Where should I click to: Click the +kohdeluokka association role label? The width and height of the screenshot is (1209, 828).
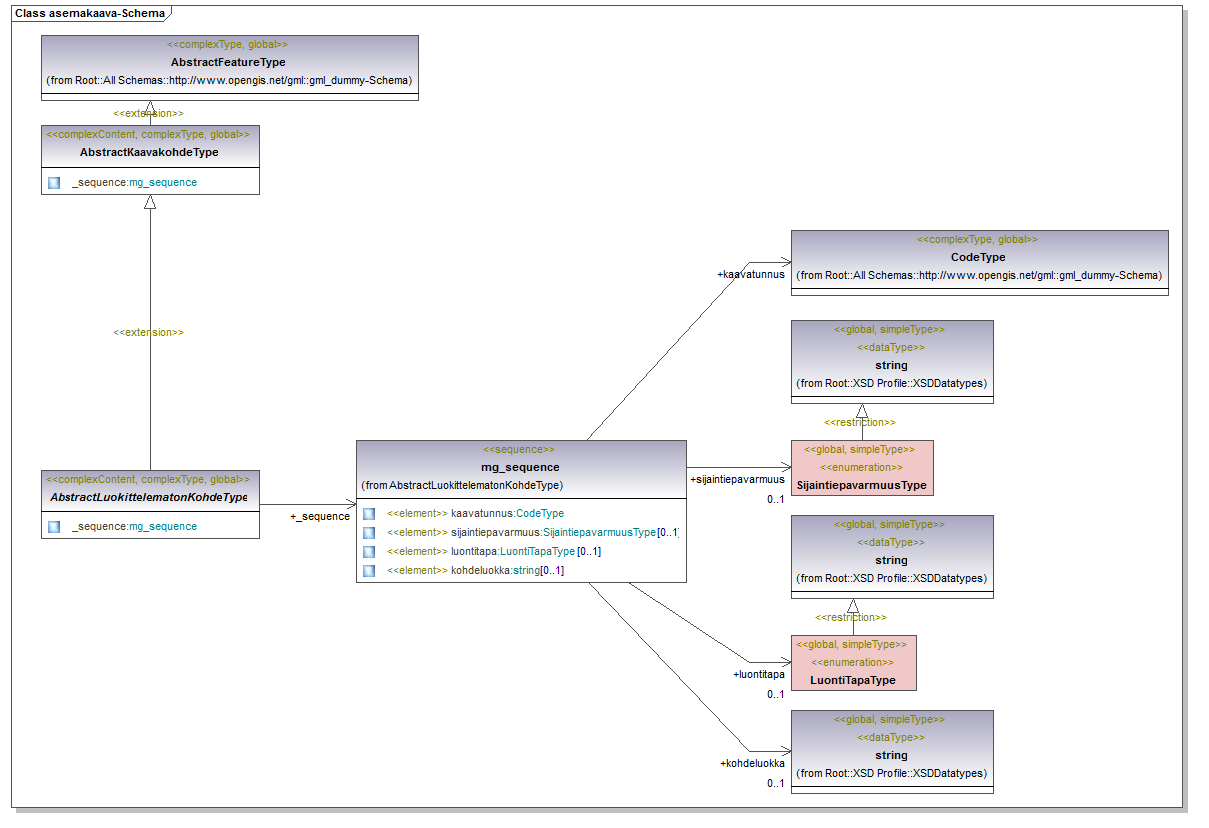[752, 763]
